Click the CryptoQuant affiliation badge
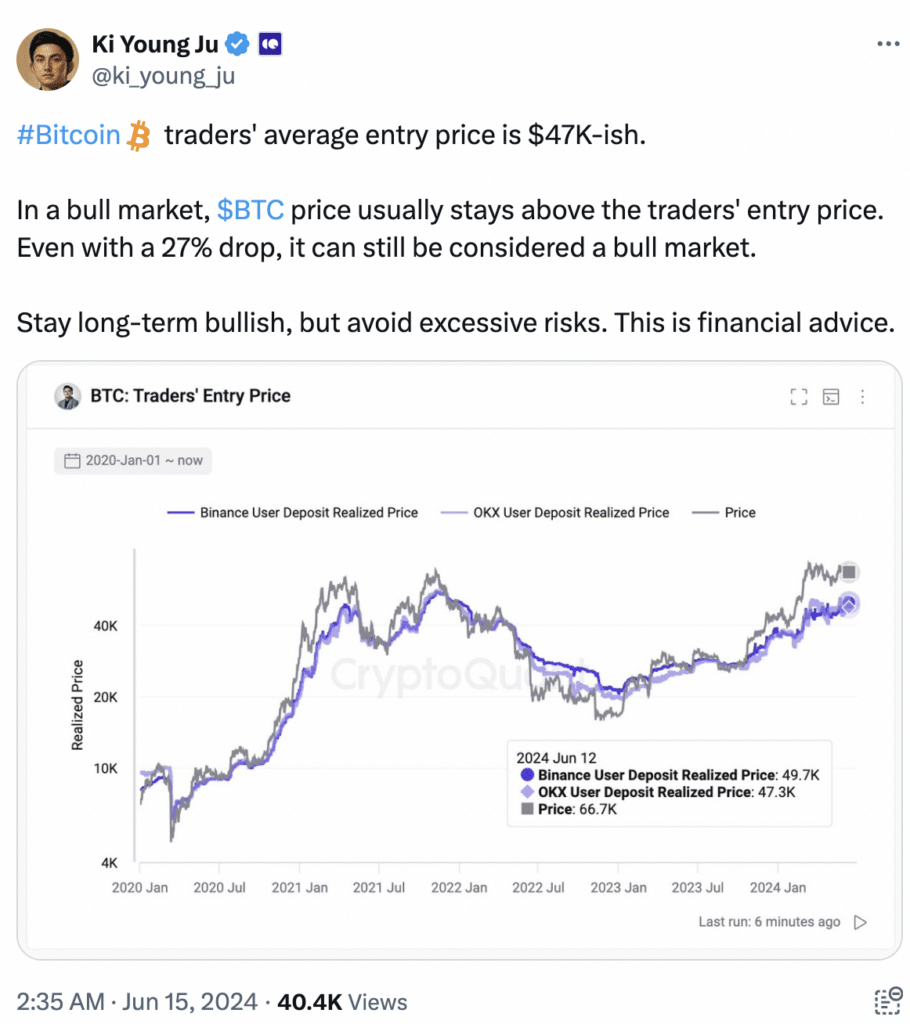Image resolution: width=910 pixels, height=1024 pixels. click(x=271, y=44)
